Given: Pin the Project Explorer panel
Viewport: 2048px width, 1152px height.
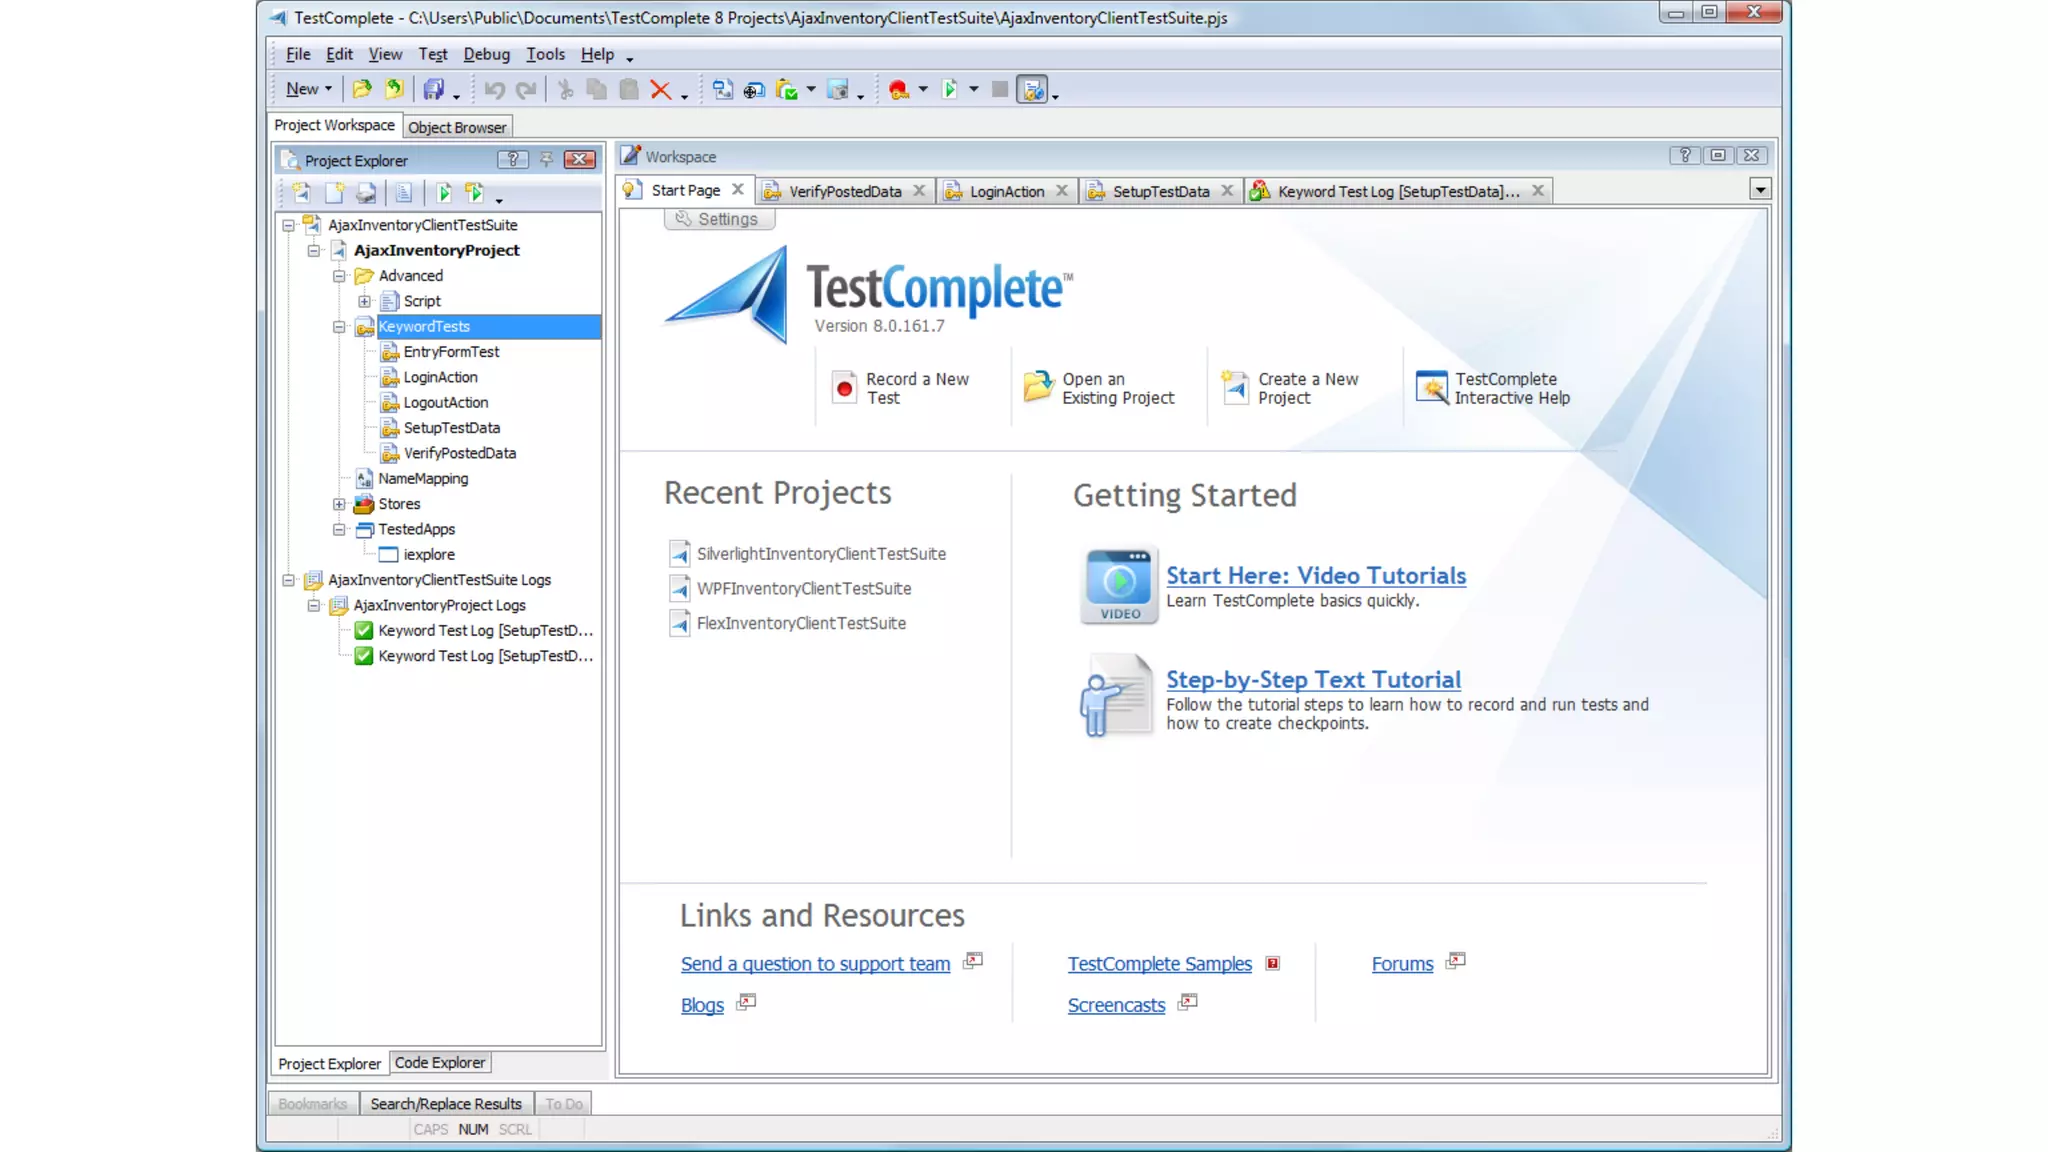Looking at the screenshot, I should (x=546, y=159).
